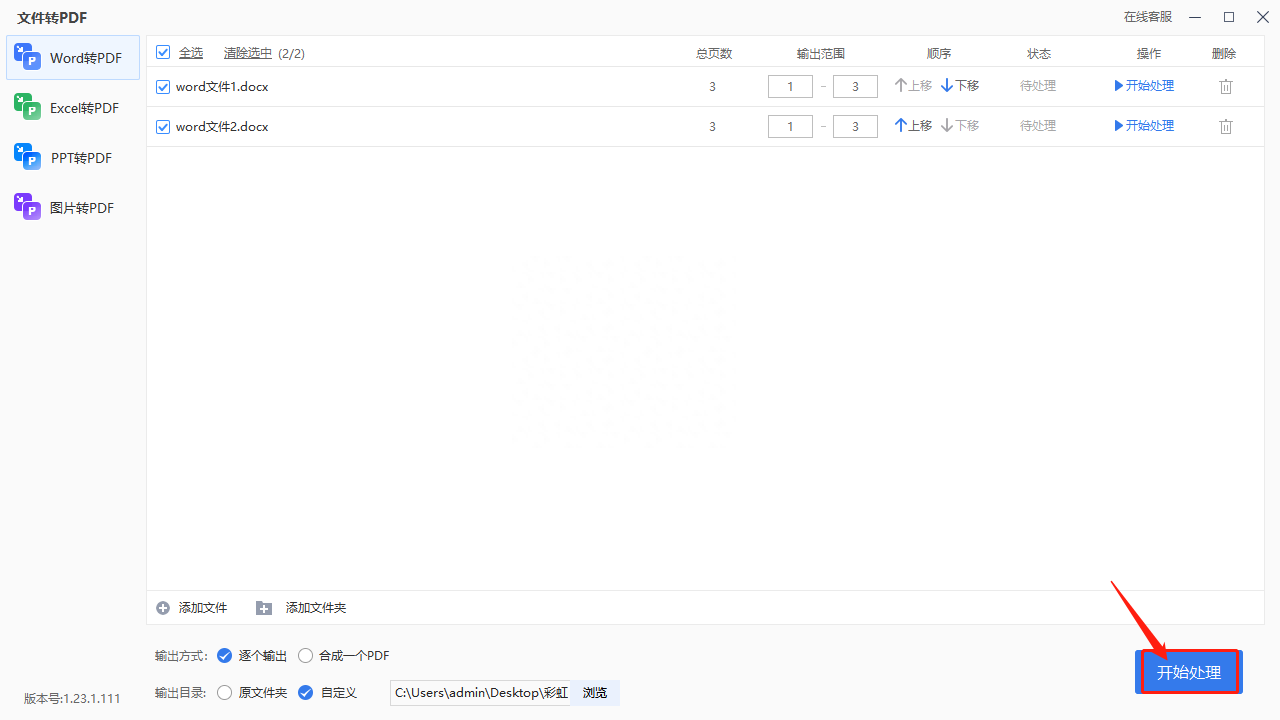Click end page field for word文件1.docx
The image size is (1280, 720).
tap(855, 87)
